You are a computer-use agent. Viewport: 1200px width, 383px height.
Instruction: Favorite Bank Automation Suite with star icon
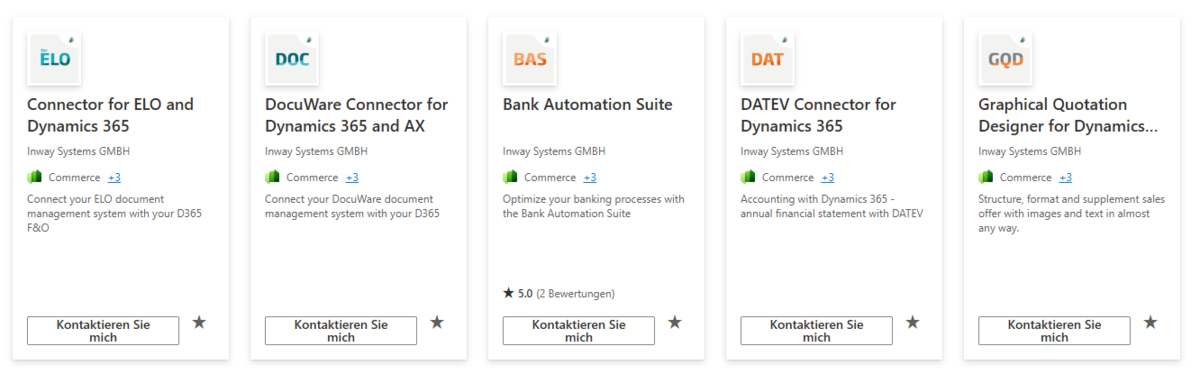click(x=675, y=322)
